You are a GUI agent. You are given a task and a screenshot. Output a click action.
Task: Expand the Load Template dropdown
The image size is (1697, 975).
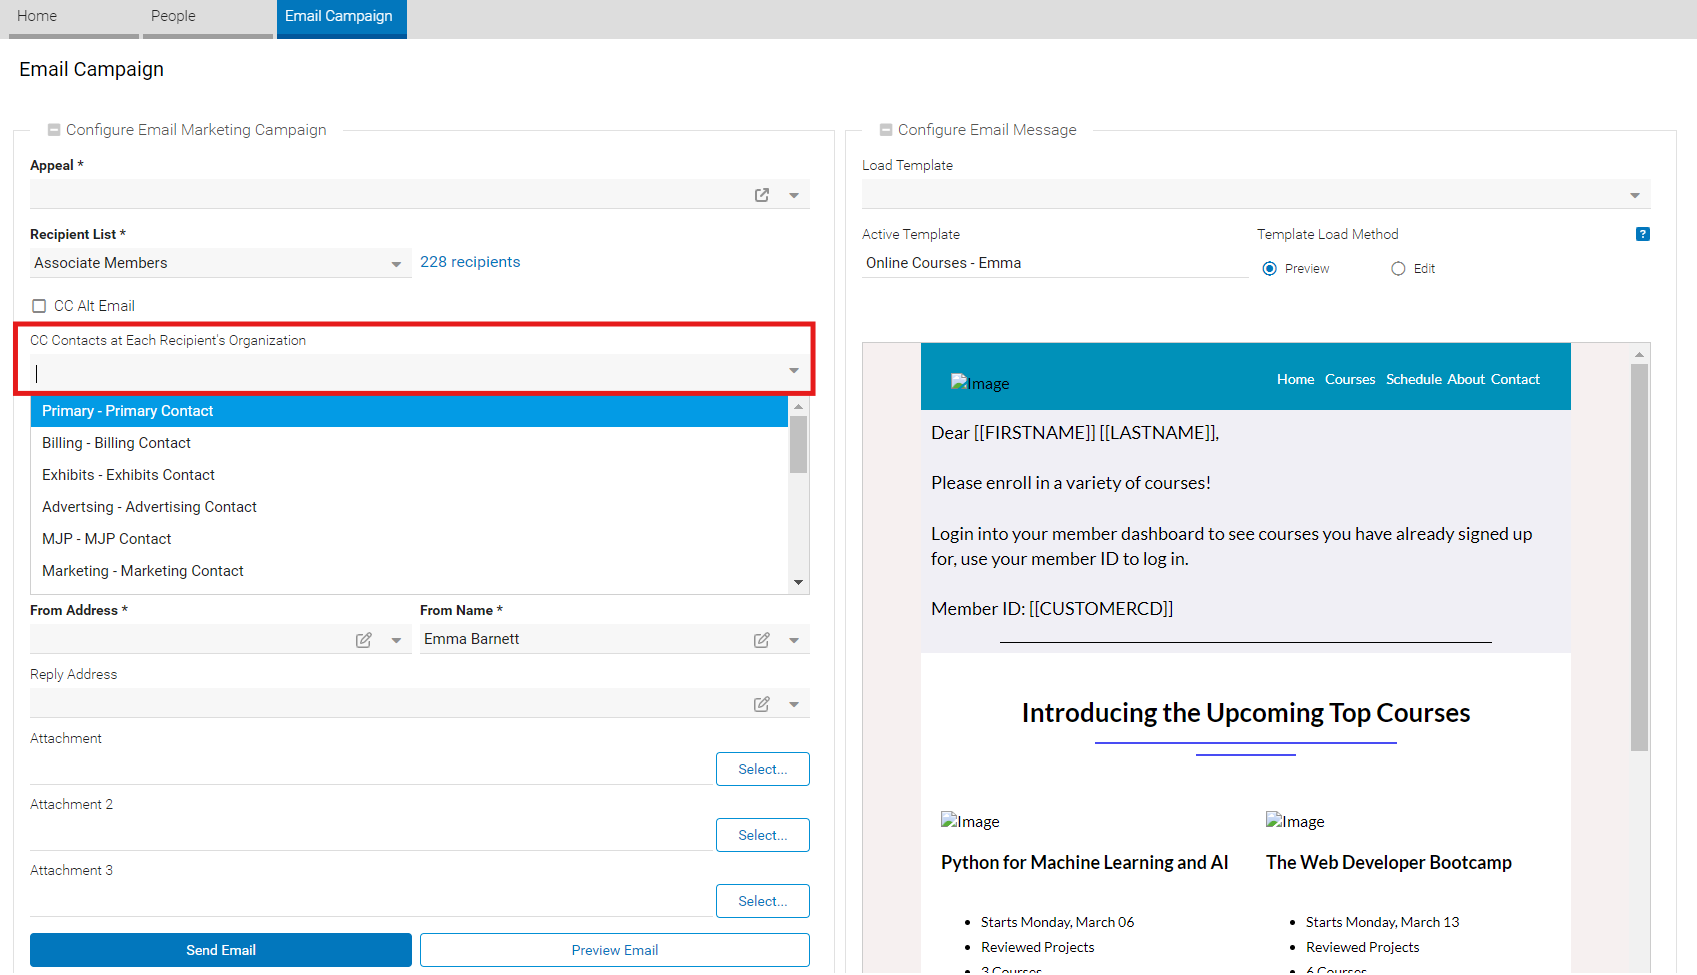click(x=1635, y=195)
